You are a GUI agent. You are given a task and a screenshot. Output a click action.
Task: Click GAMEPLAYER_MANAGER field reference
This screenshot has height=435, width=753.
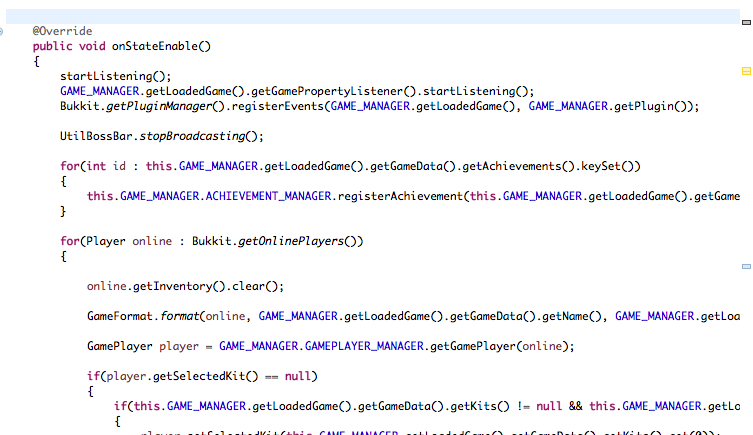(x=364, y=346)
